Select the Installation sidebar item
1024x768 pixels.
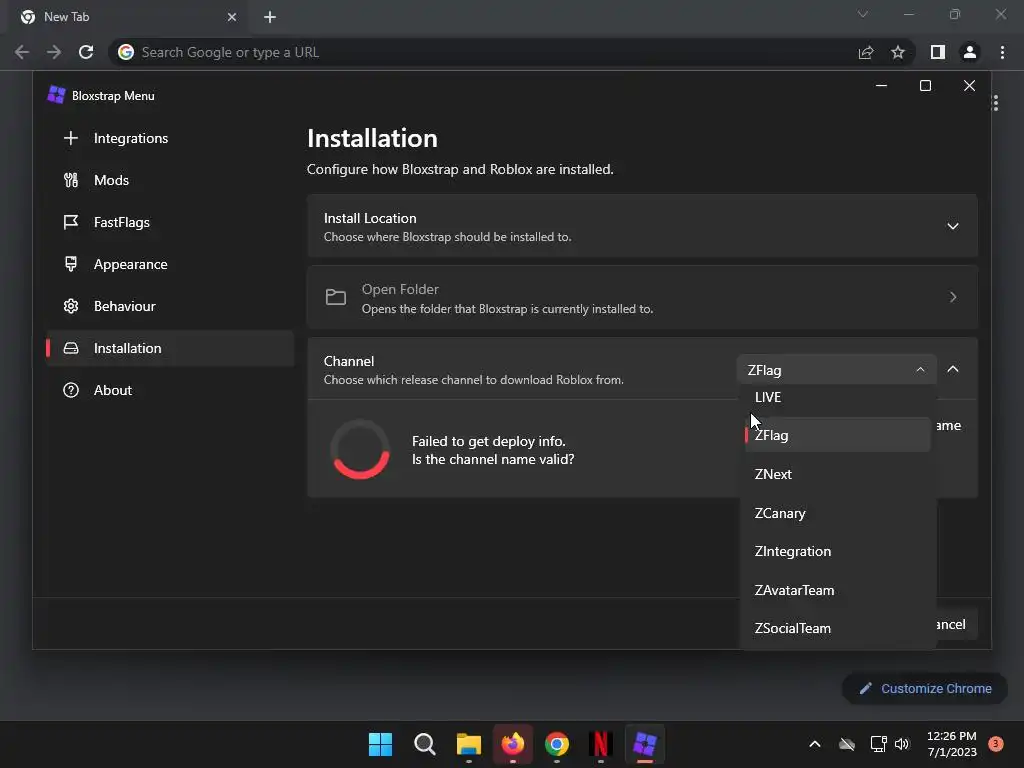tap(170, 348)
